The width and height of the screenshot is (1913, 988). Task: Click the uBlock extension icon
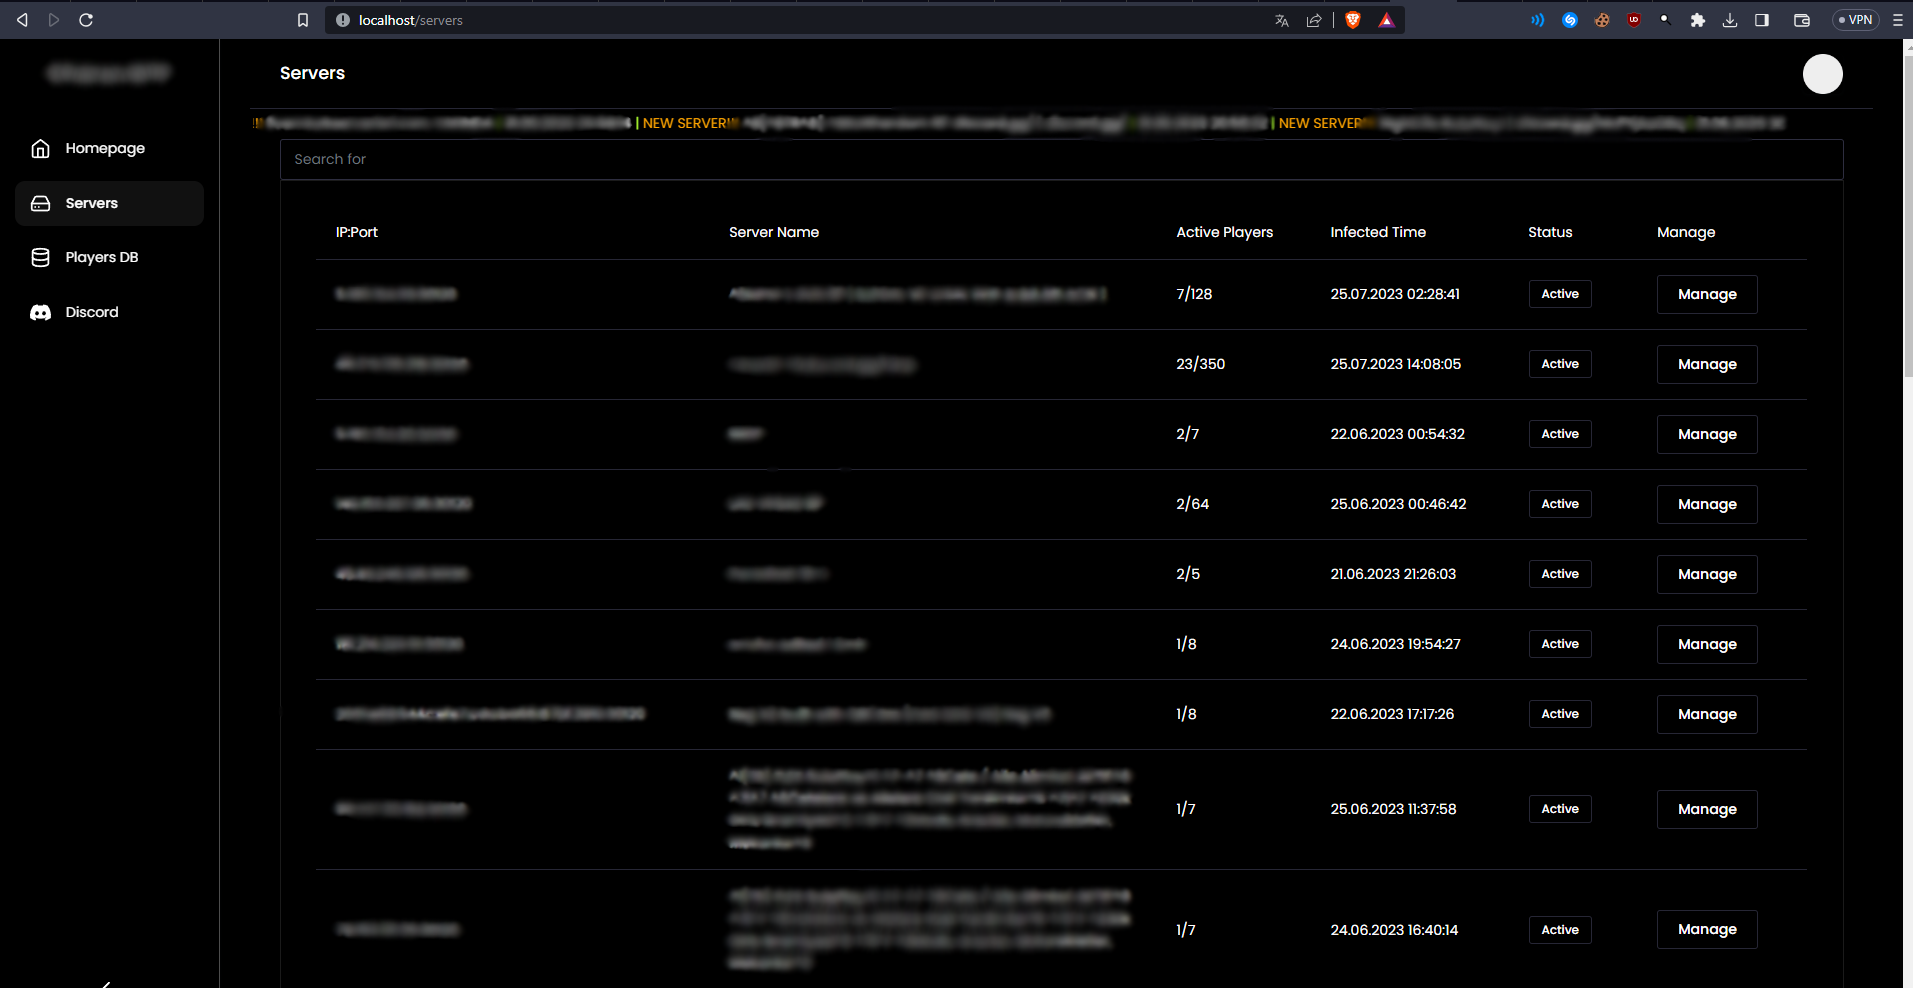coord(1634,20)
